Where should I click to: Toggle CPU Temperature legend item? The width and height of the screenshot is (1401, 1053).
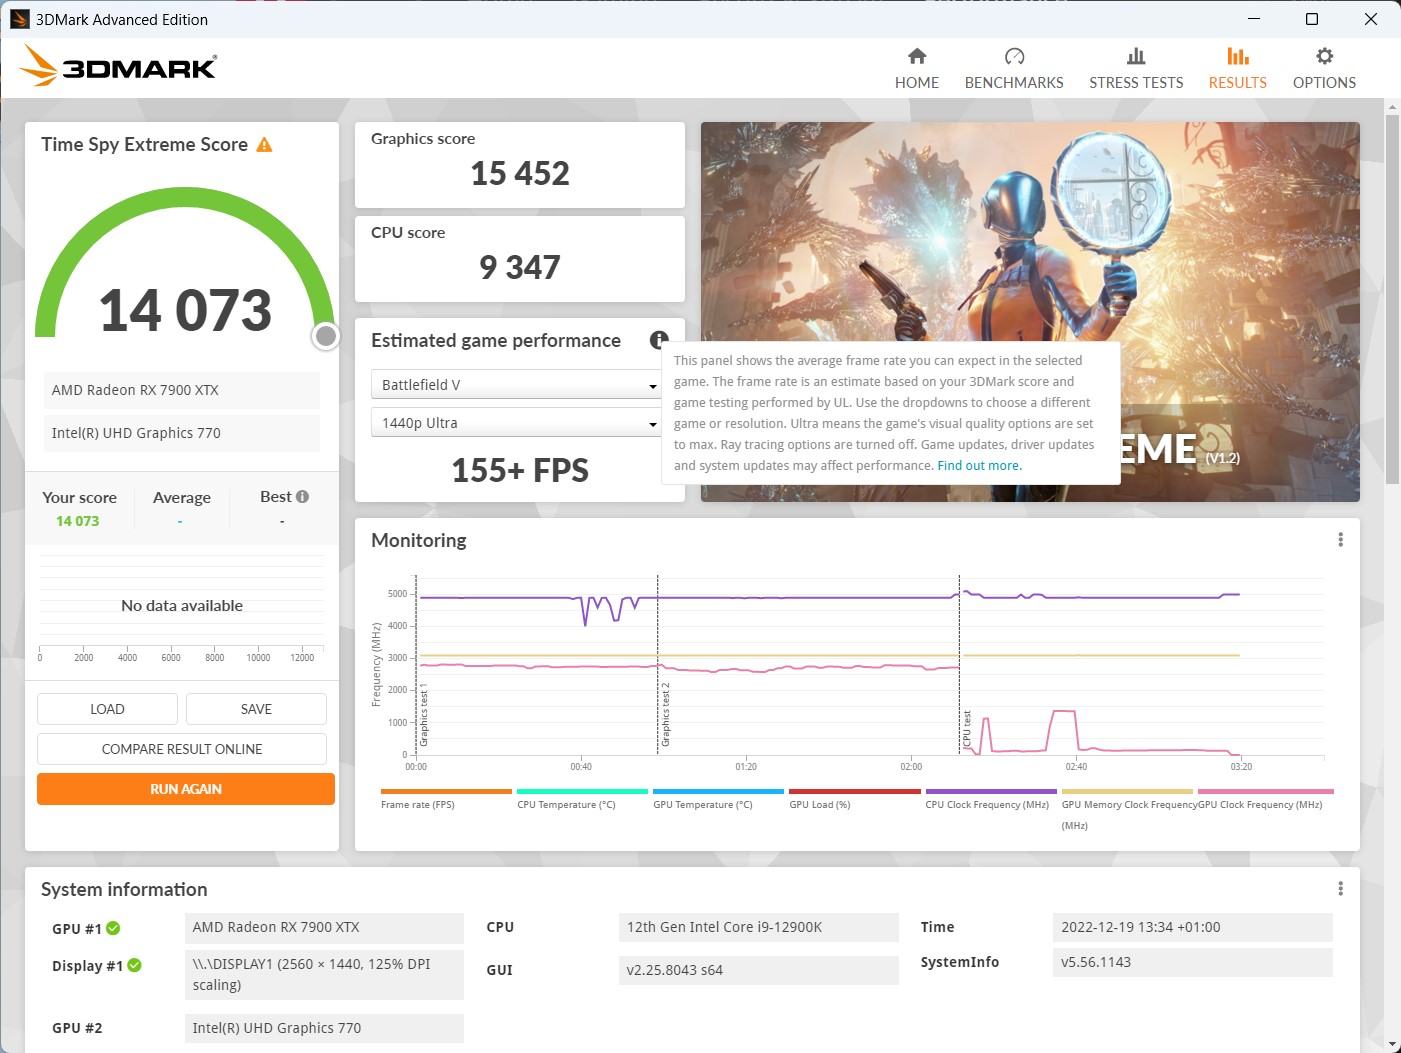coord(582,798)
